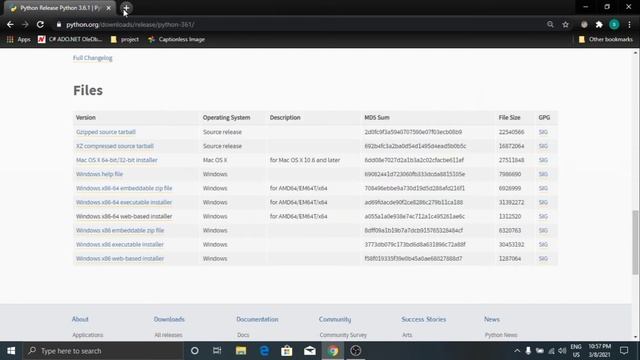The height and width of the screenshot is (360, 640).
Task: View site info lock icon
Action: pyautogui.click(x=59, y=24)
